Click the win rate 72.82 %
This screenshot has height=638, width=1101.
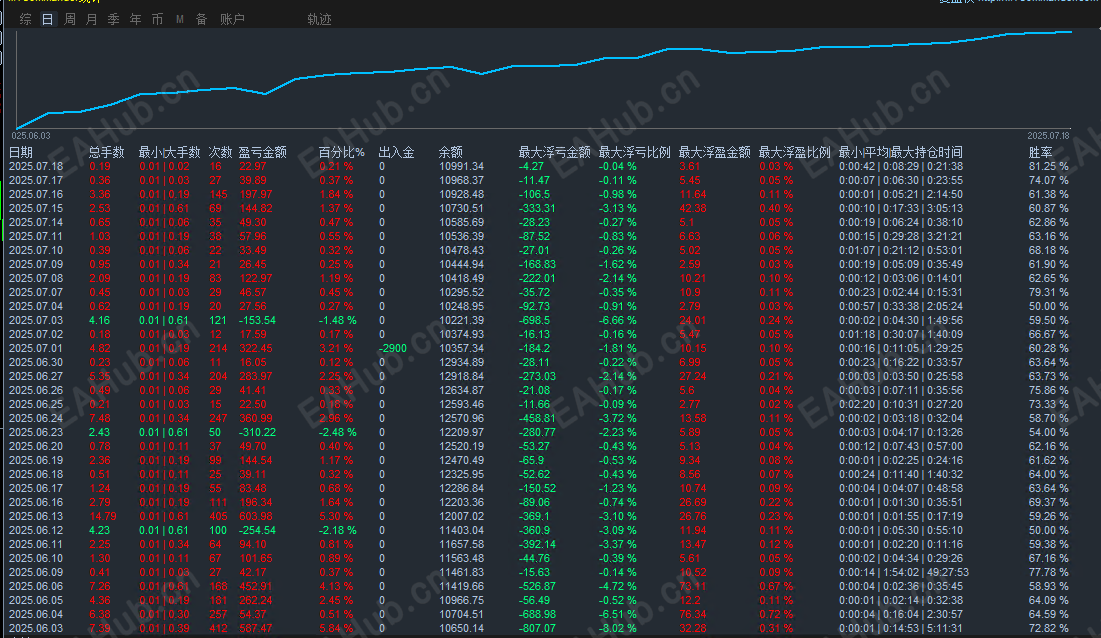click(x=1048, y=628)
